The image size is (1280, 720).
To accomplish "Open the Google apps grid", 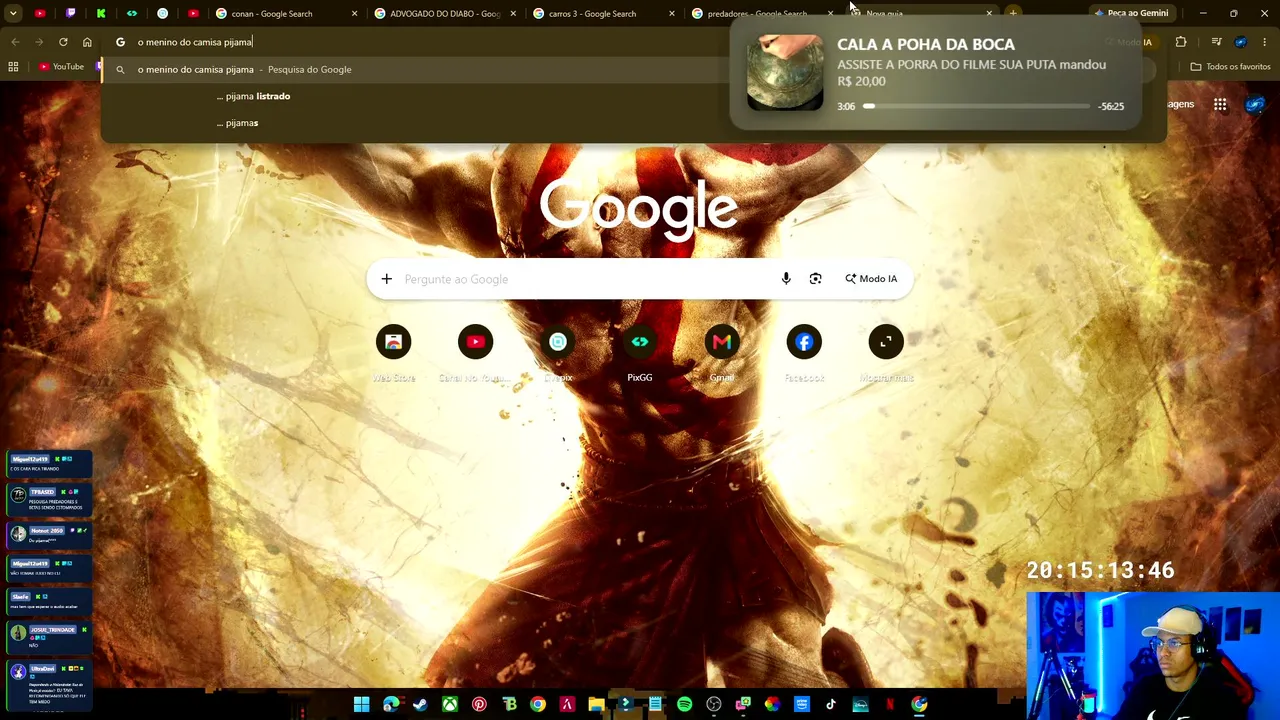I will (1220, 104).
